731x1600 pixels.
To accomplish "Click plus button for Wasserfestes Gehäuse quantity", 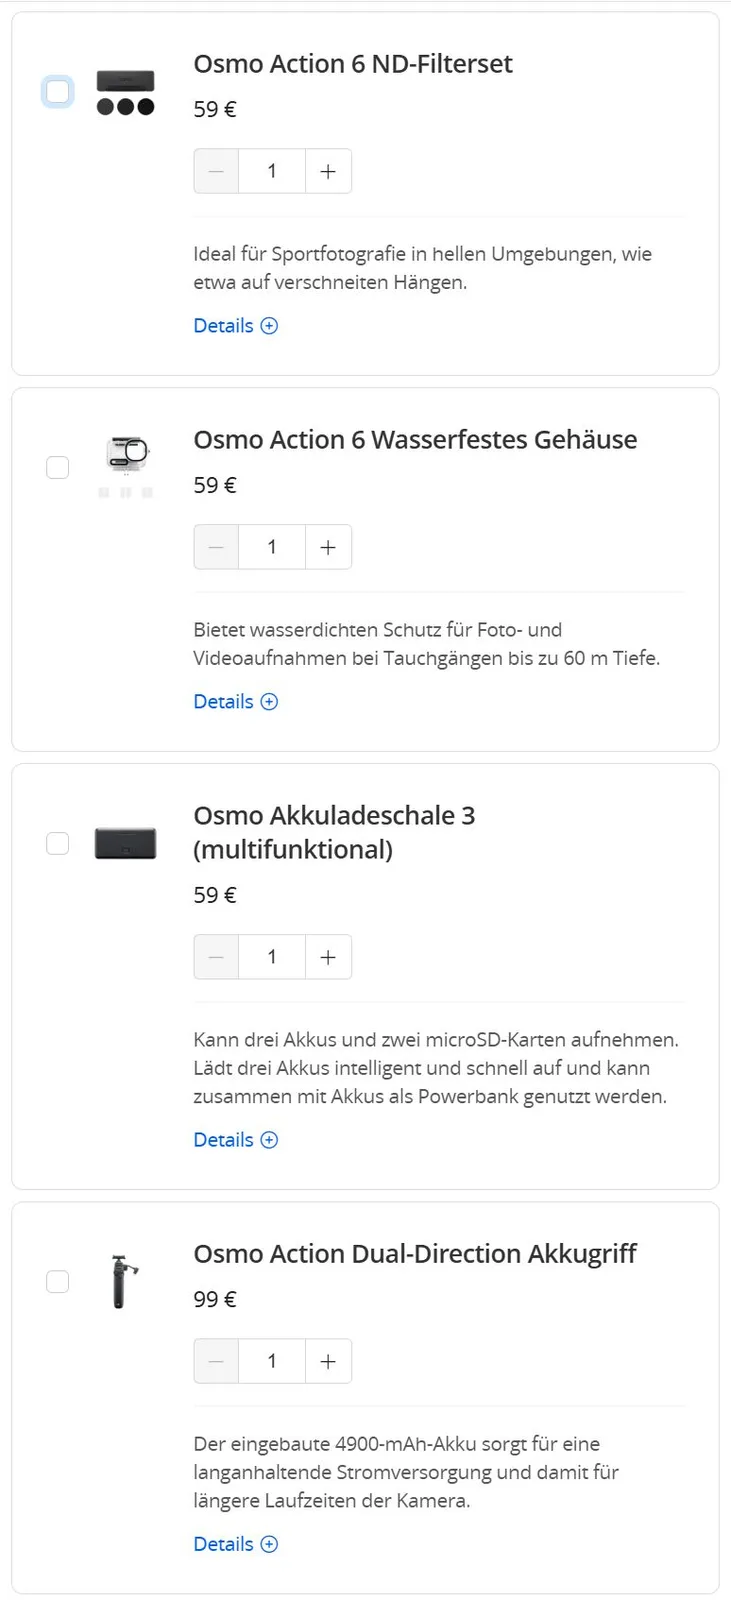I will pyautogui.click(x=328, y=547).
